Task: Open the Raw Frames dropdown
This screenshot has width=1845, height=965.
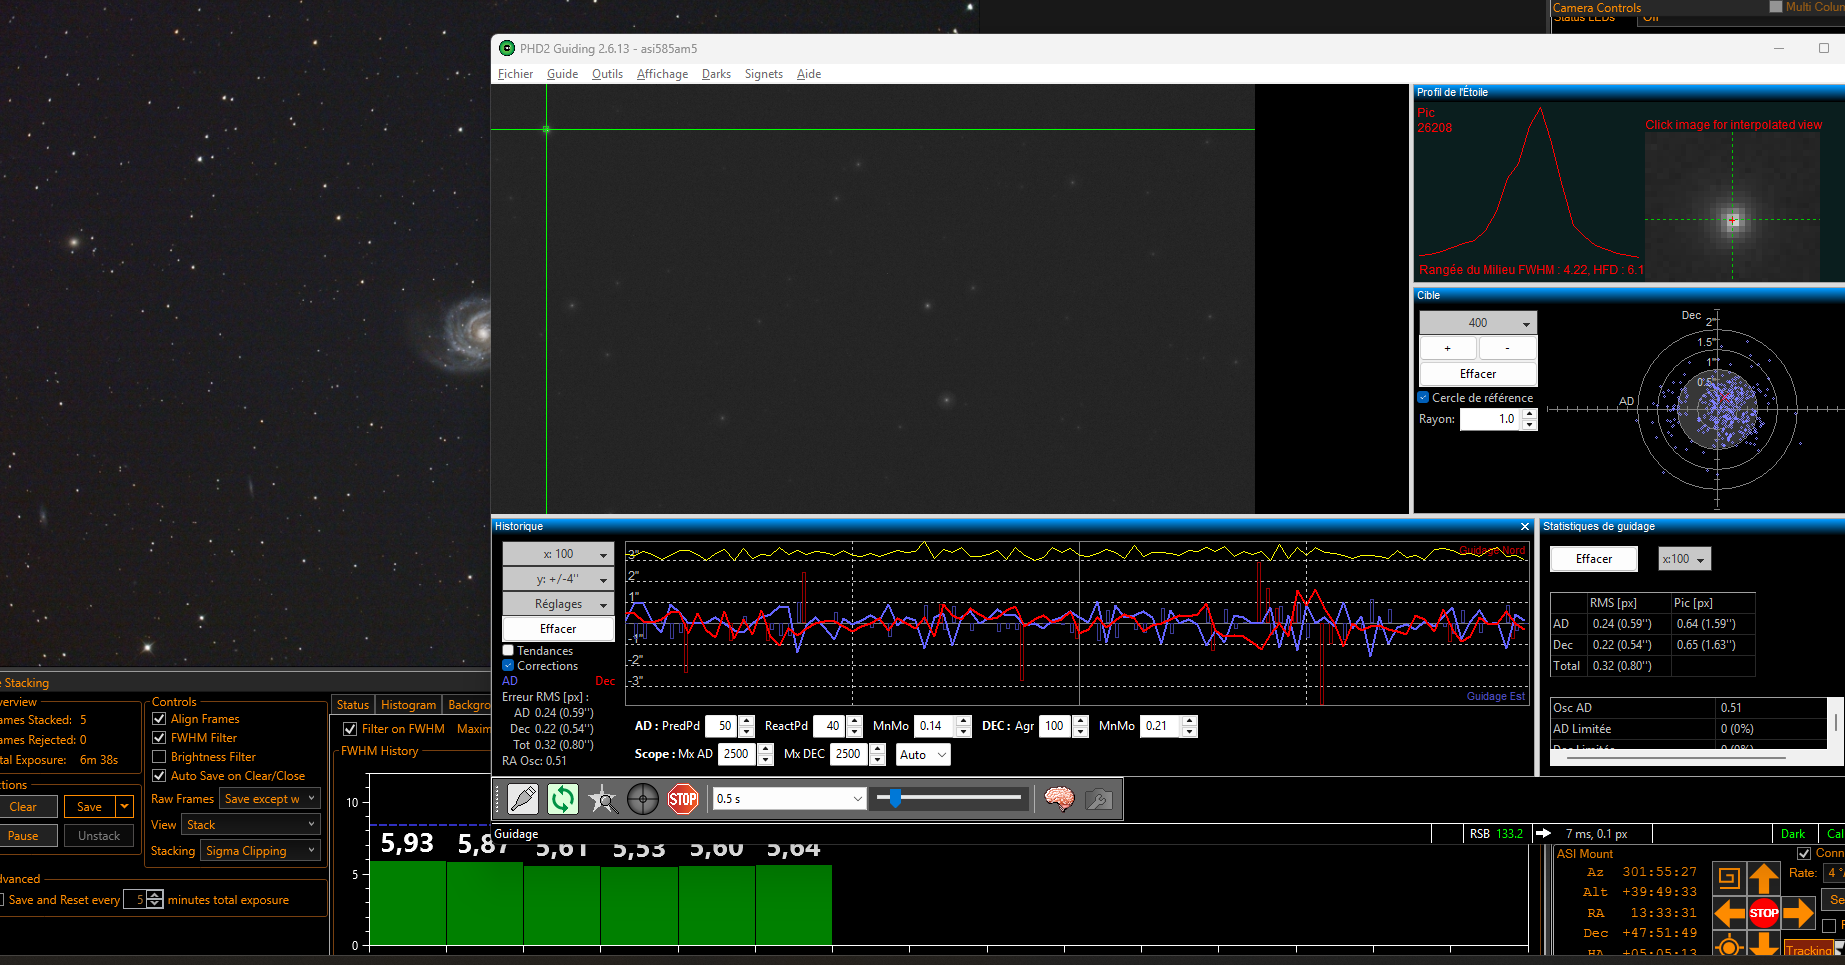Action: (270, 799)
